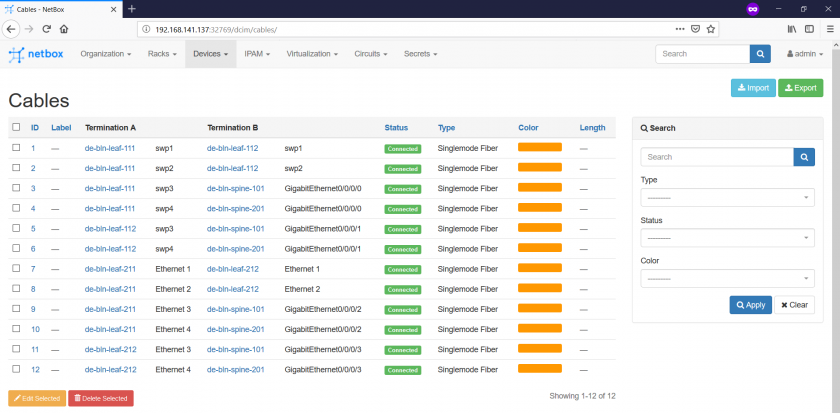840x413 pixels.
Task: Select cable 7 checkbox
Action: click(x=16, y=268)
